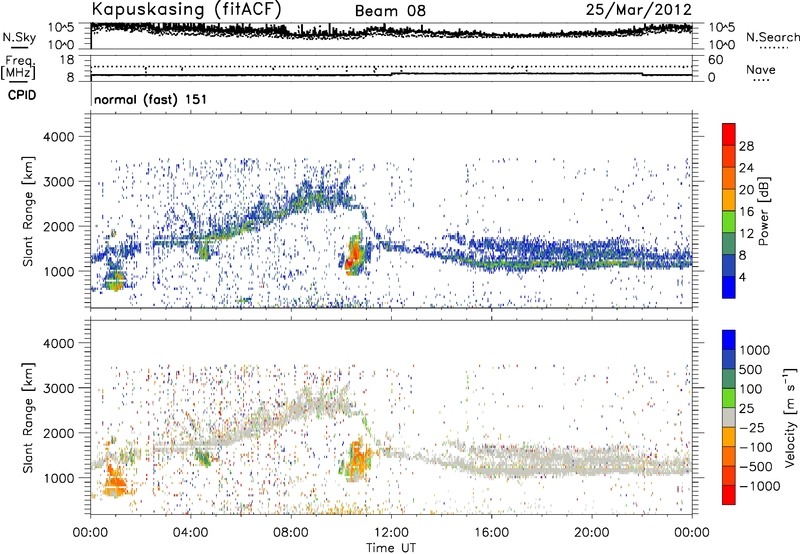Click the velocity colorbar value '1000'
The height and width of the screenshot is (554, 800).
pyautogui.click(x=755, y=350)
